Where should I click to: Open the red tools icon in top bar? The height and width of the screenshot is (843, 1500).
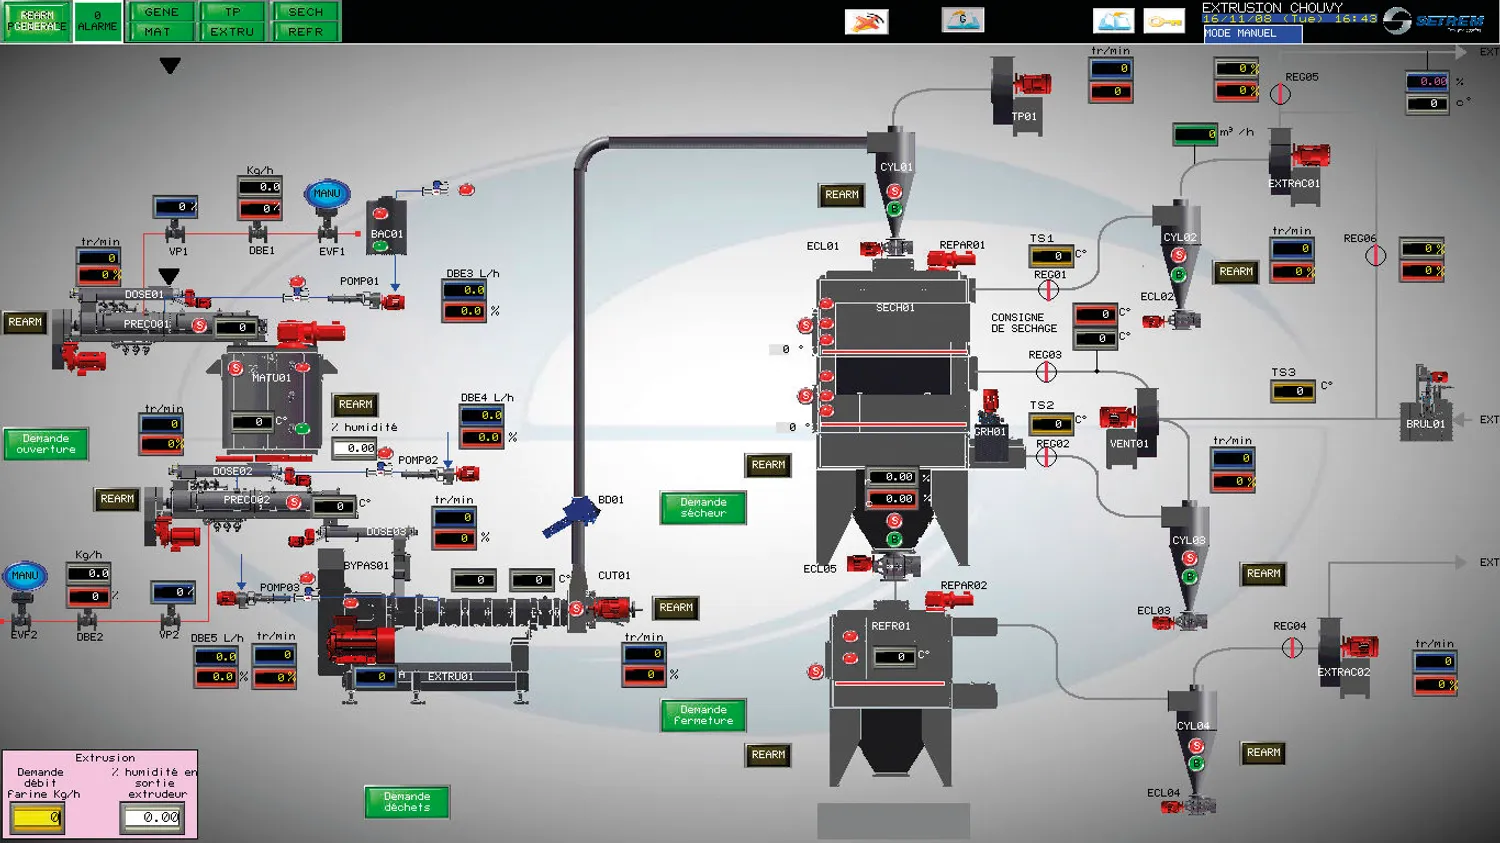866,21
